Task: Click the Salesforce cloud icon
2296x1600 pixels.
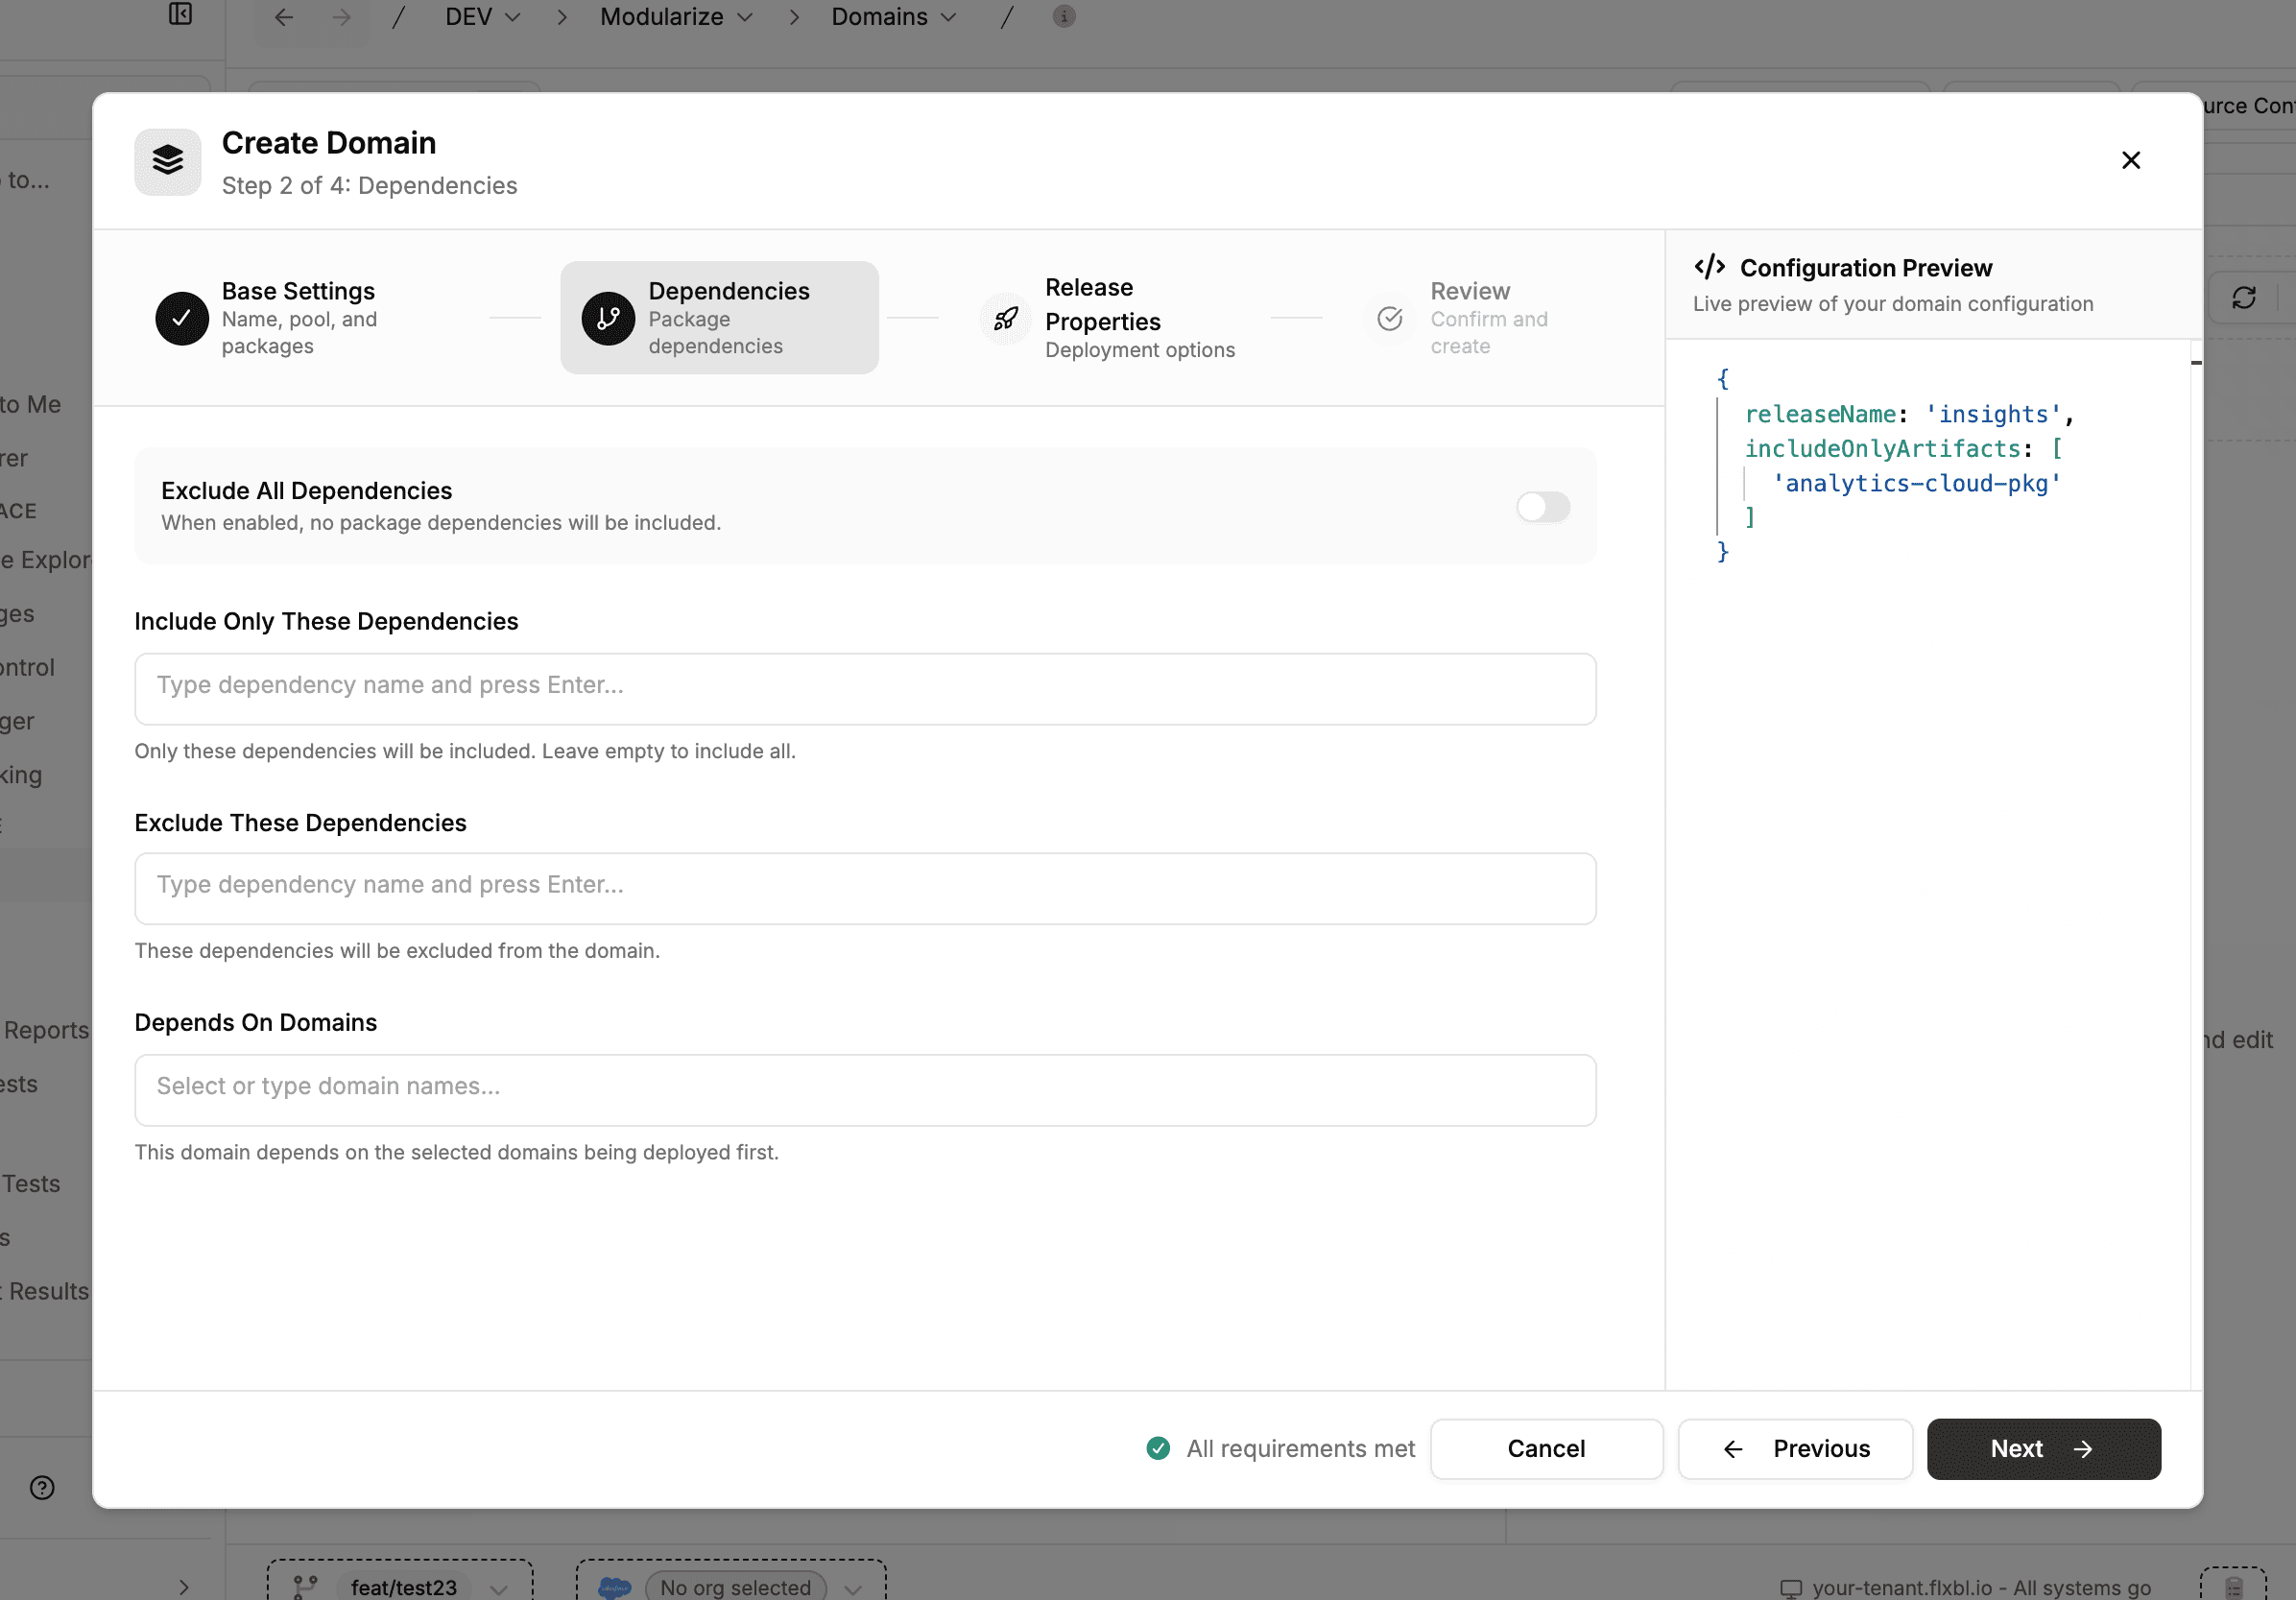Action: tap(614, 1587)
